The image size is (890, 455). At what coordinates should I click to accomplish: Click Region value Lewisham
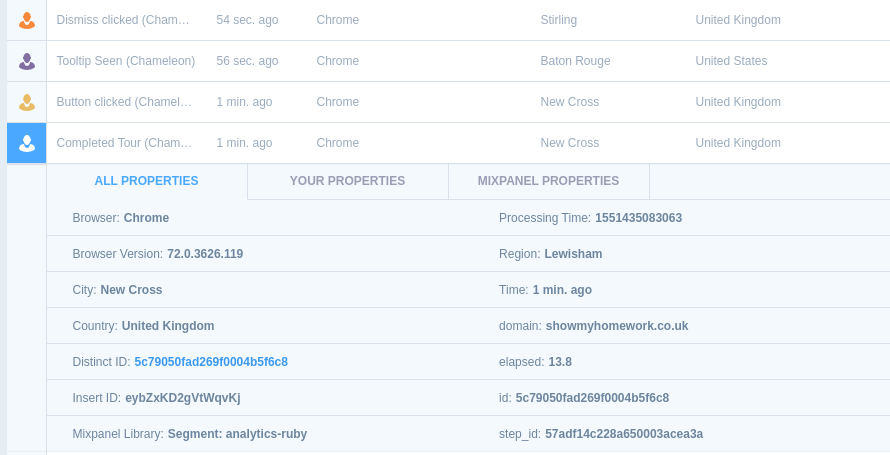tap(573, 254)
